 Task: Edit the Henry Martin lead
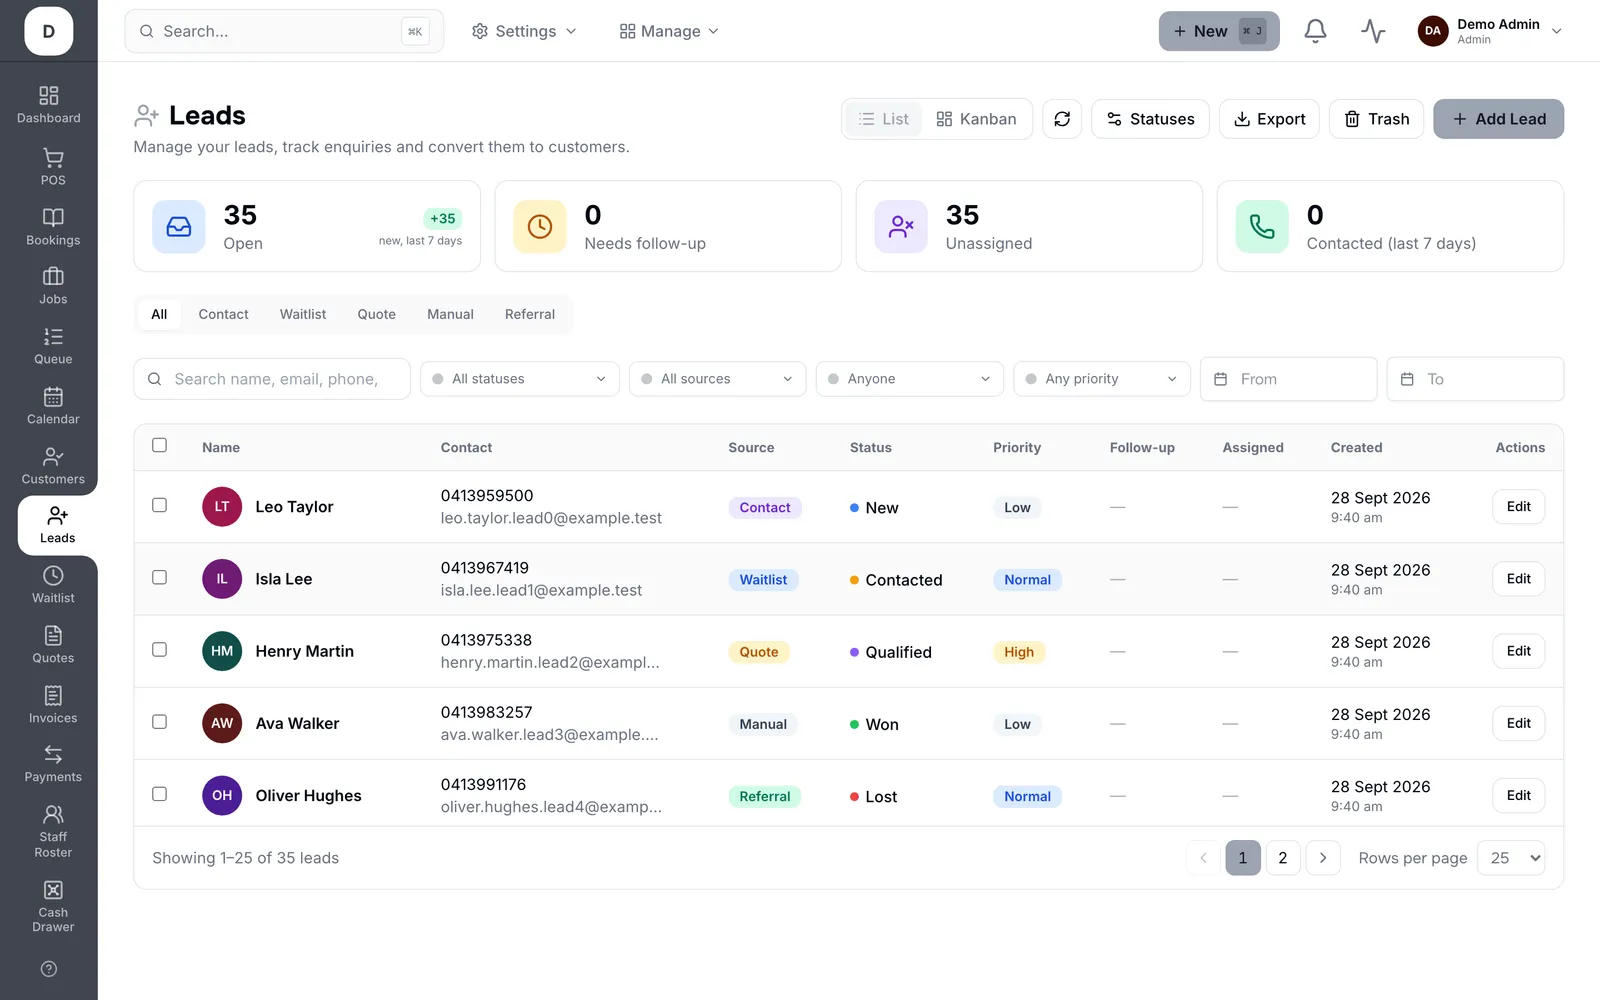pos(1518,651)
